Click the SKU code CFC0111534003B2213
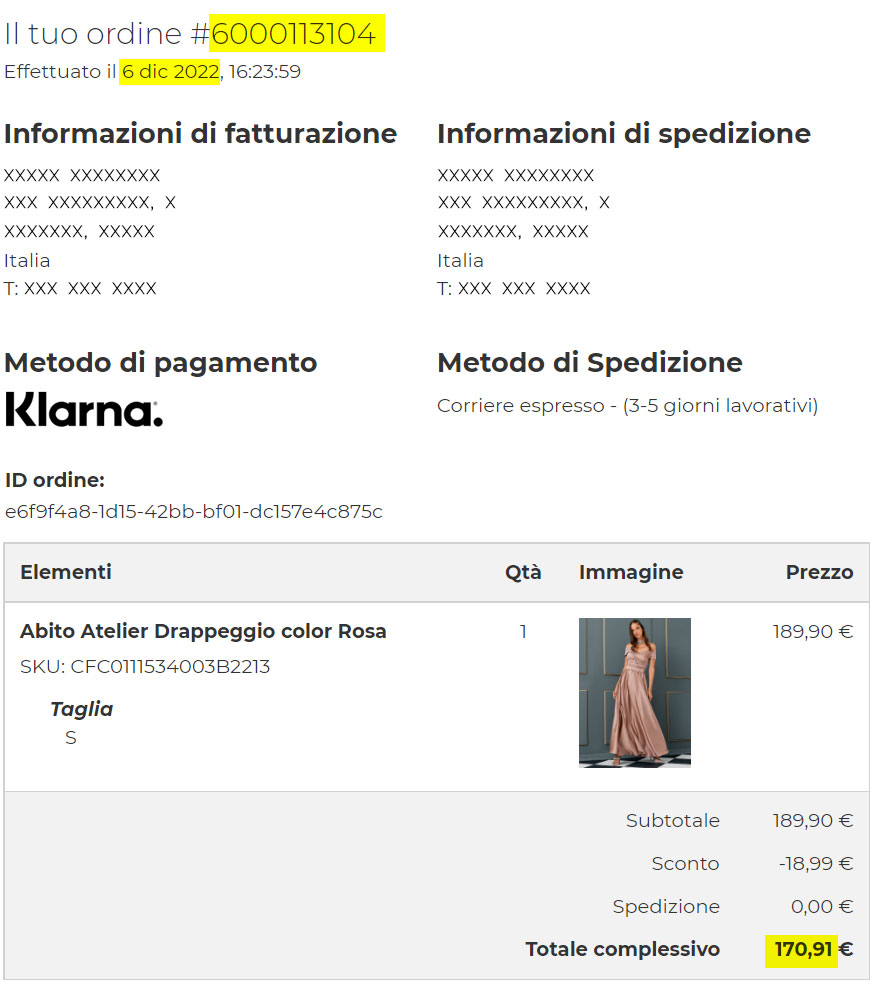The height and width of the screenshot is (985, 877). point(170,667)
